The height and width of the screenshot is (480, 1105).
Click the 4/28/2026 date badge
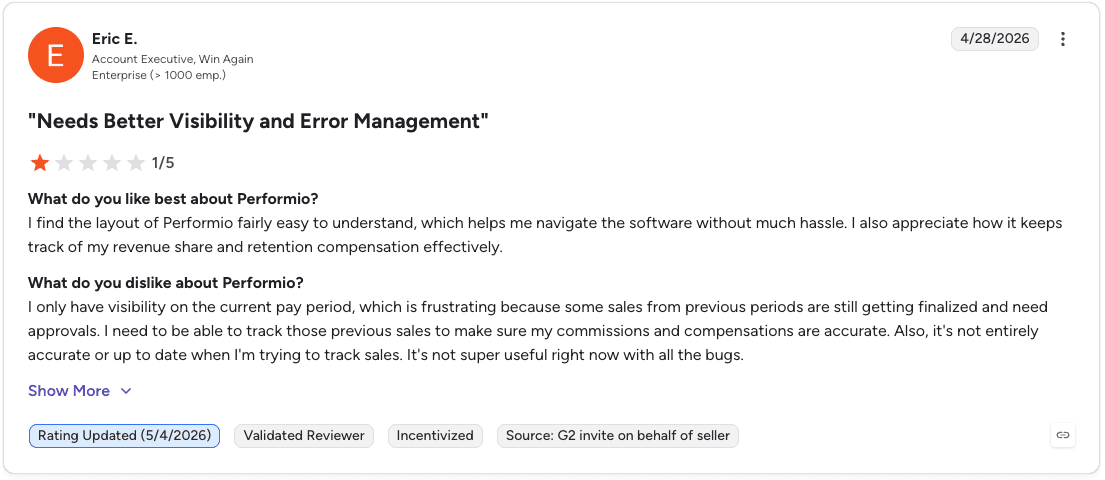(x=995, y=39)
